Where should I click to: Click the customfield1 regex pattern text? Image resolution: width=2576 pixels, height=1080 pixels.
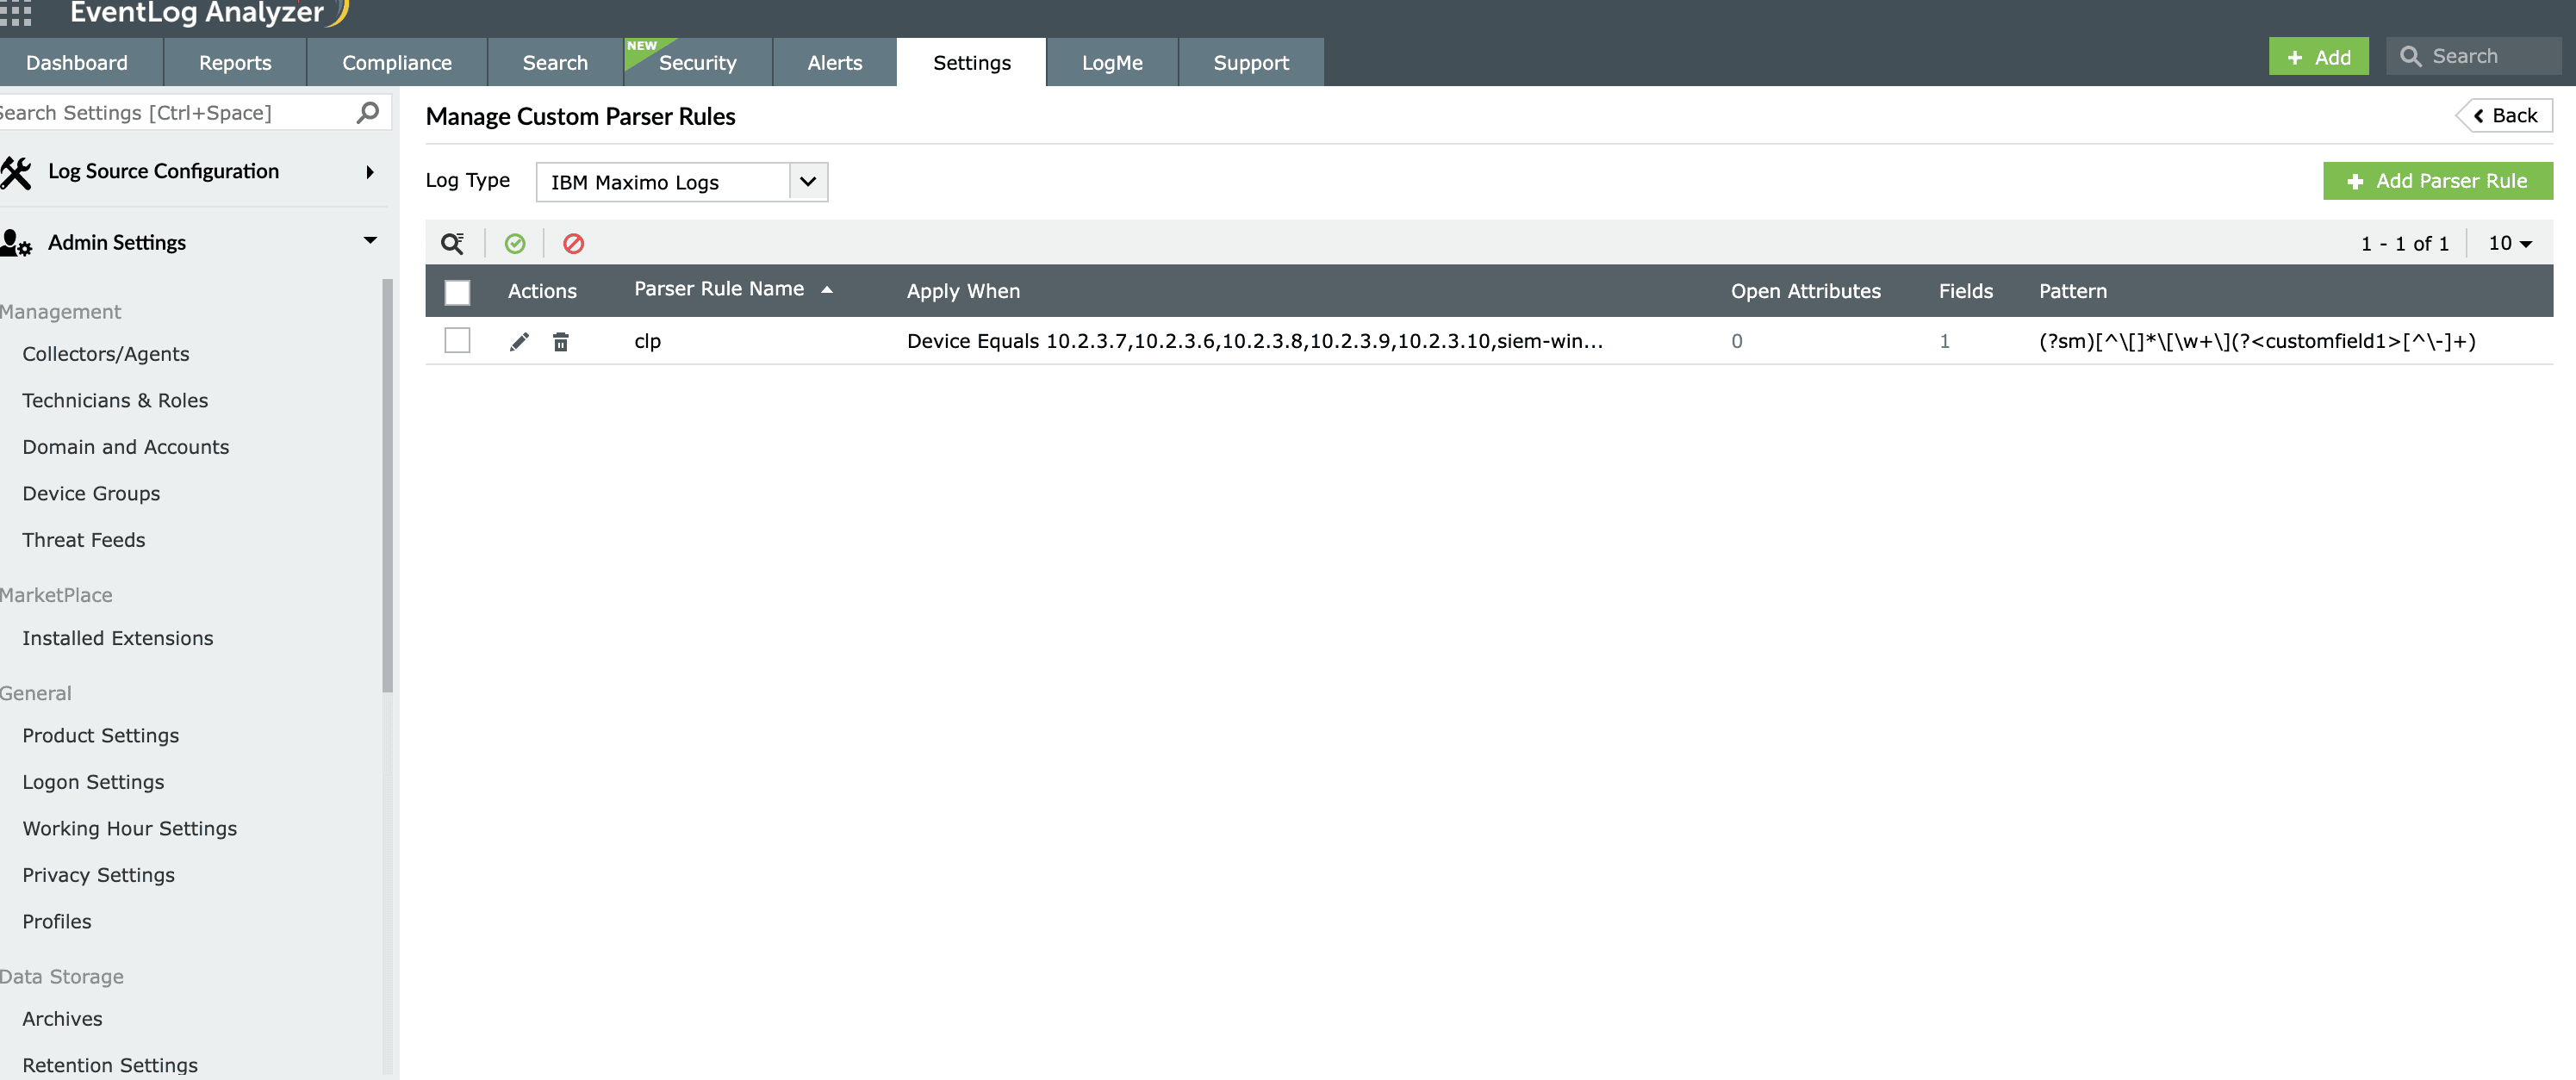pos(2257,341)
